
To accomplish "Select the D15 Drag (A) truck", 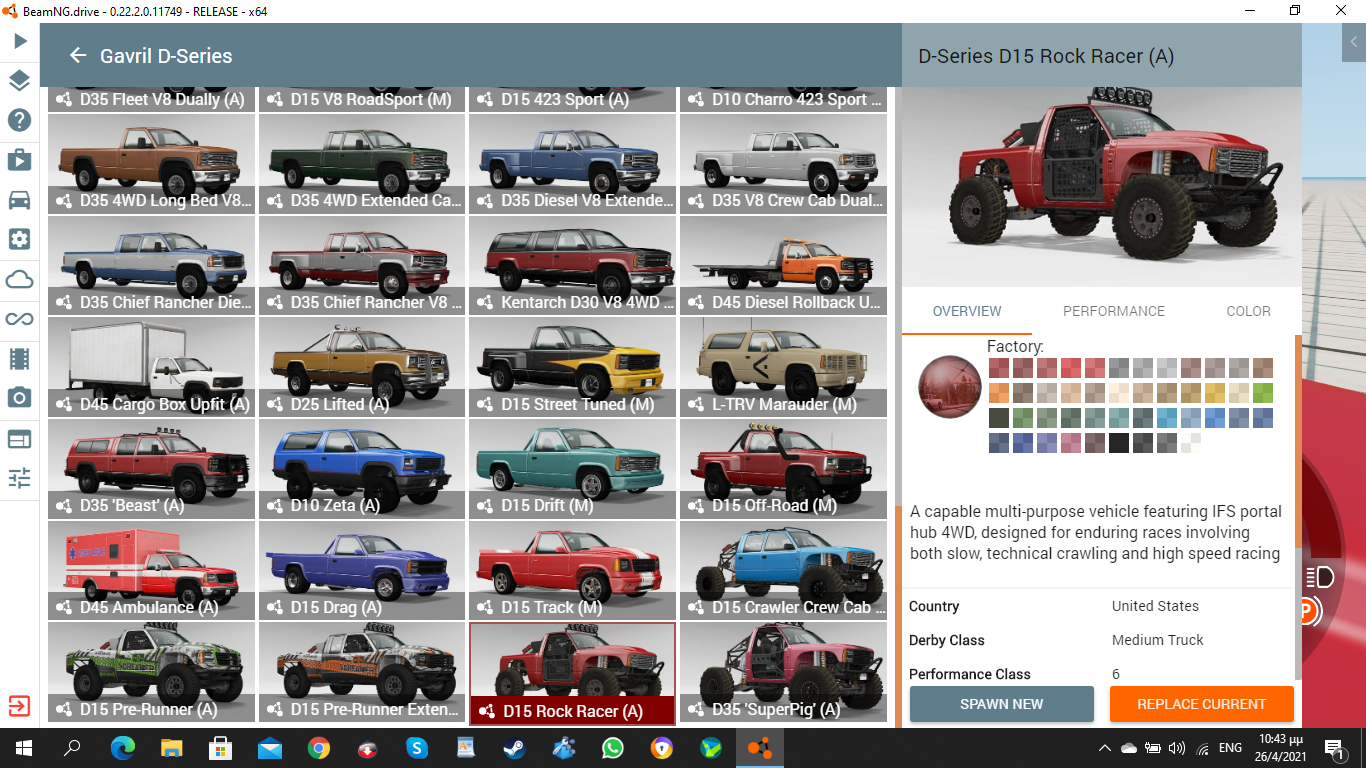I will [363, 570].
